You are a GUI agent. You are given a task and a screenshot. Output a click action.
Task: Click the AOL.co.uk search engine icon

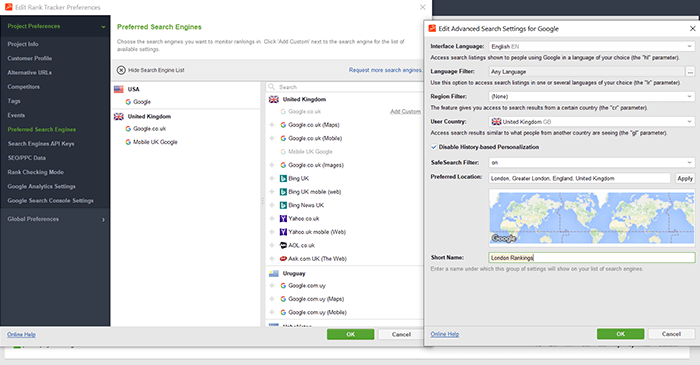coord(283,245)
